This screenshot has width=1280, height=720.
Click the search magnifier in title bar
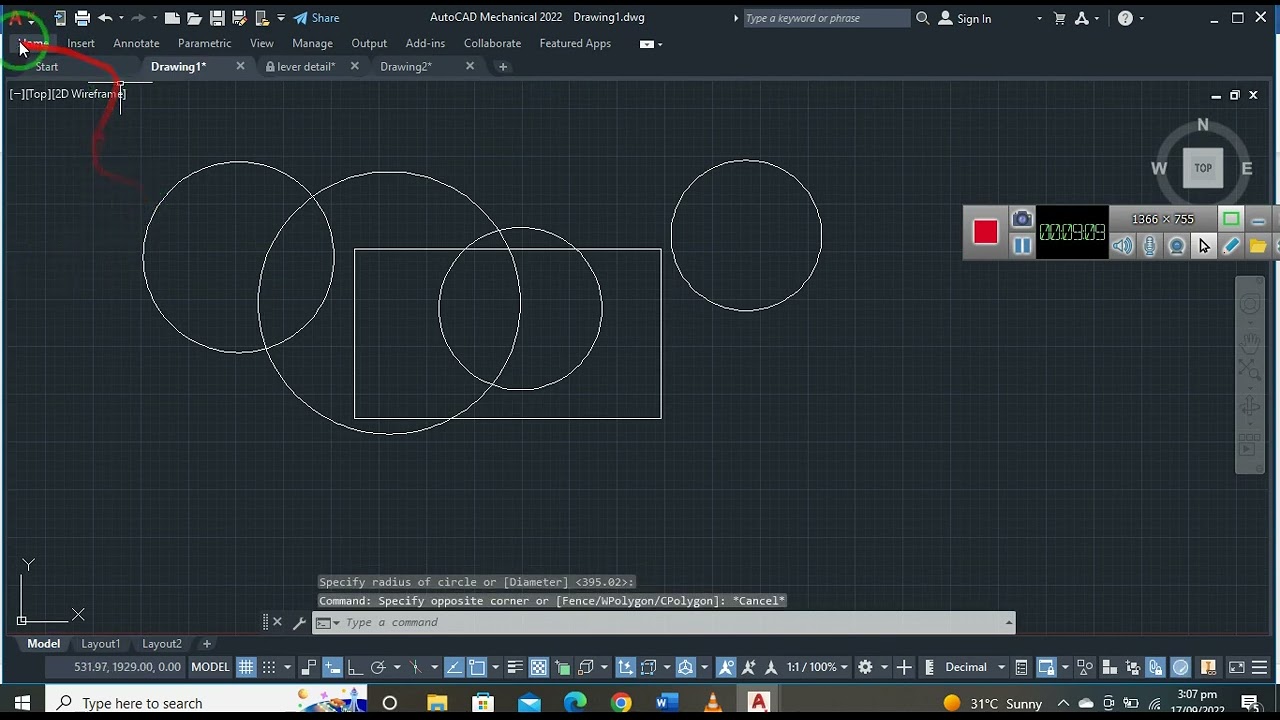[x=922, y=18]
